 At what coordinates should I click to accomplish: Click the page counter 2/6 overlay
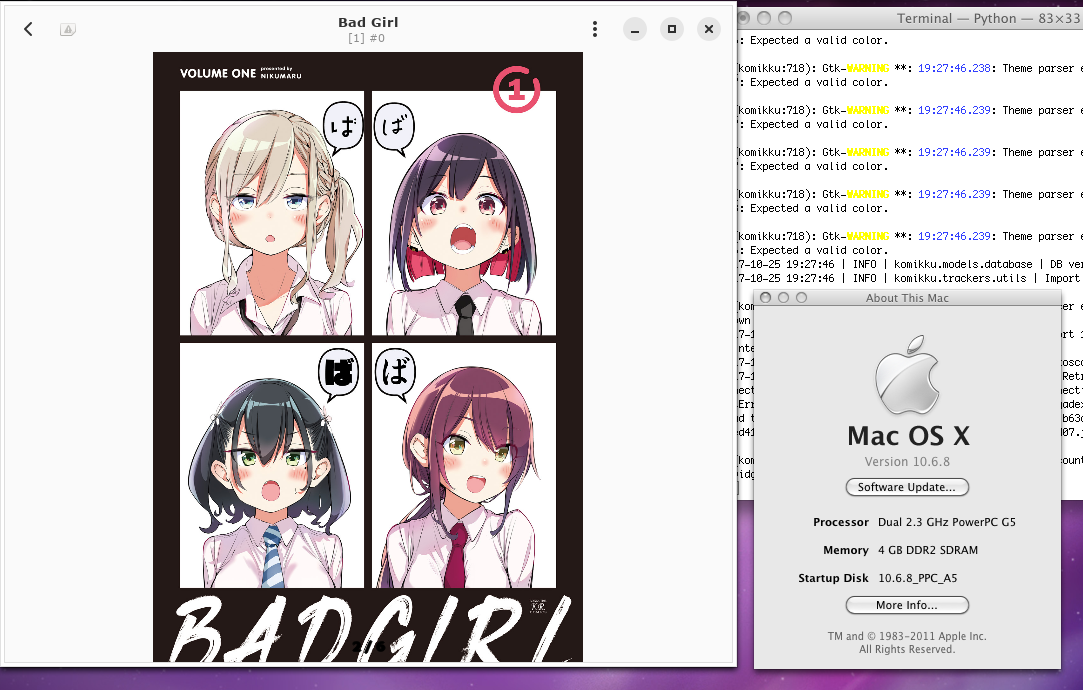tap(368, 645)
